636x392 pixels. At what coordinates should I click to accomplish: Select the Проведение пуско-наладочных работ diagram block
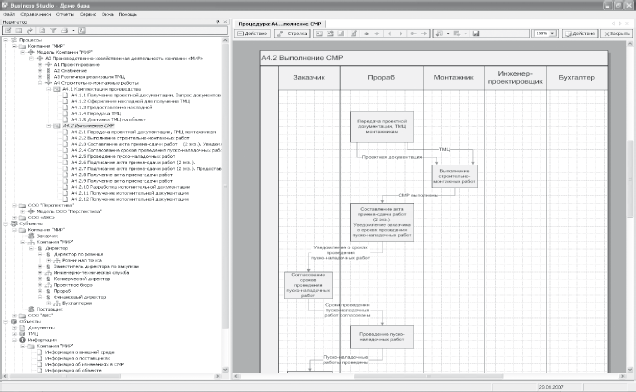pos(382,337)
